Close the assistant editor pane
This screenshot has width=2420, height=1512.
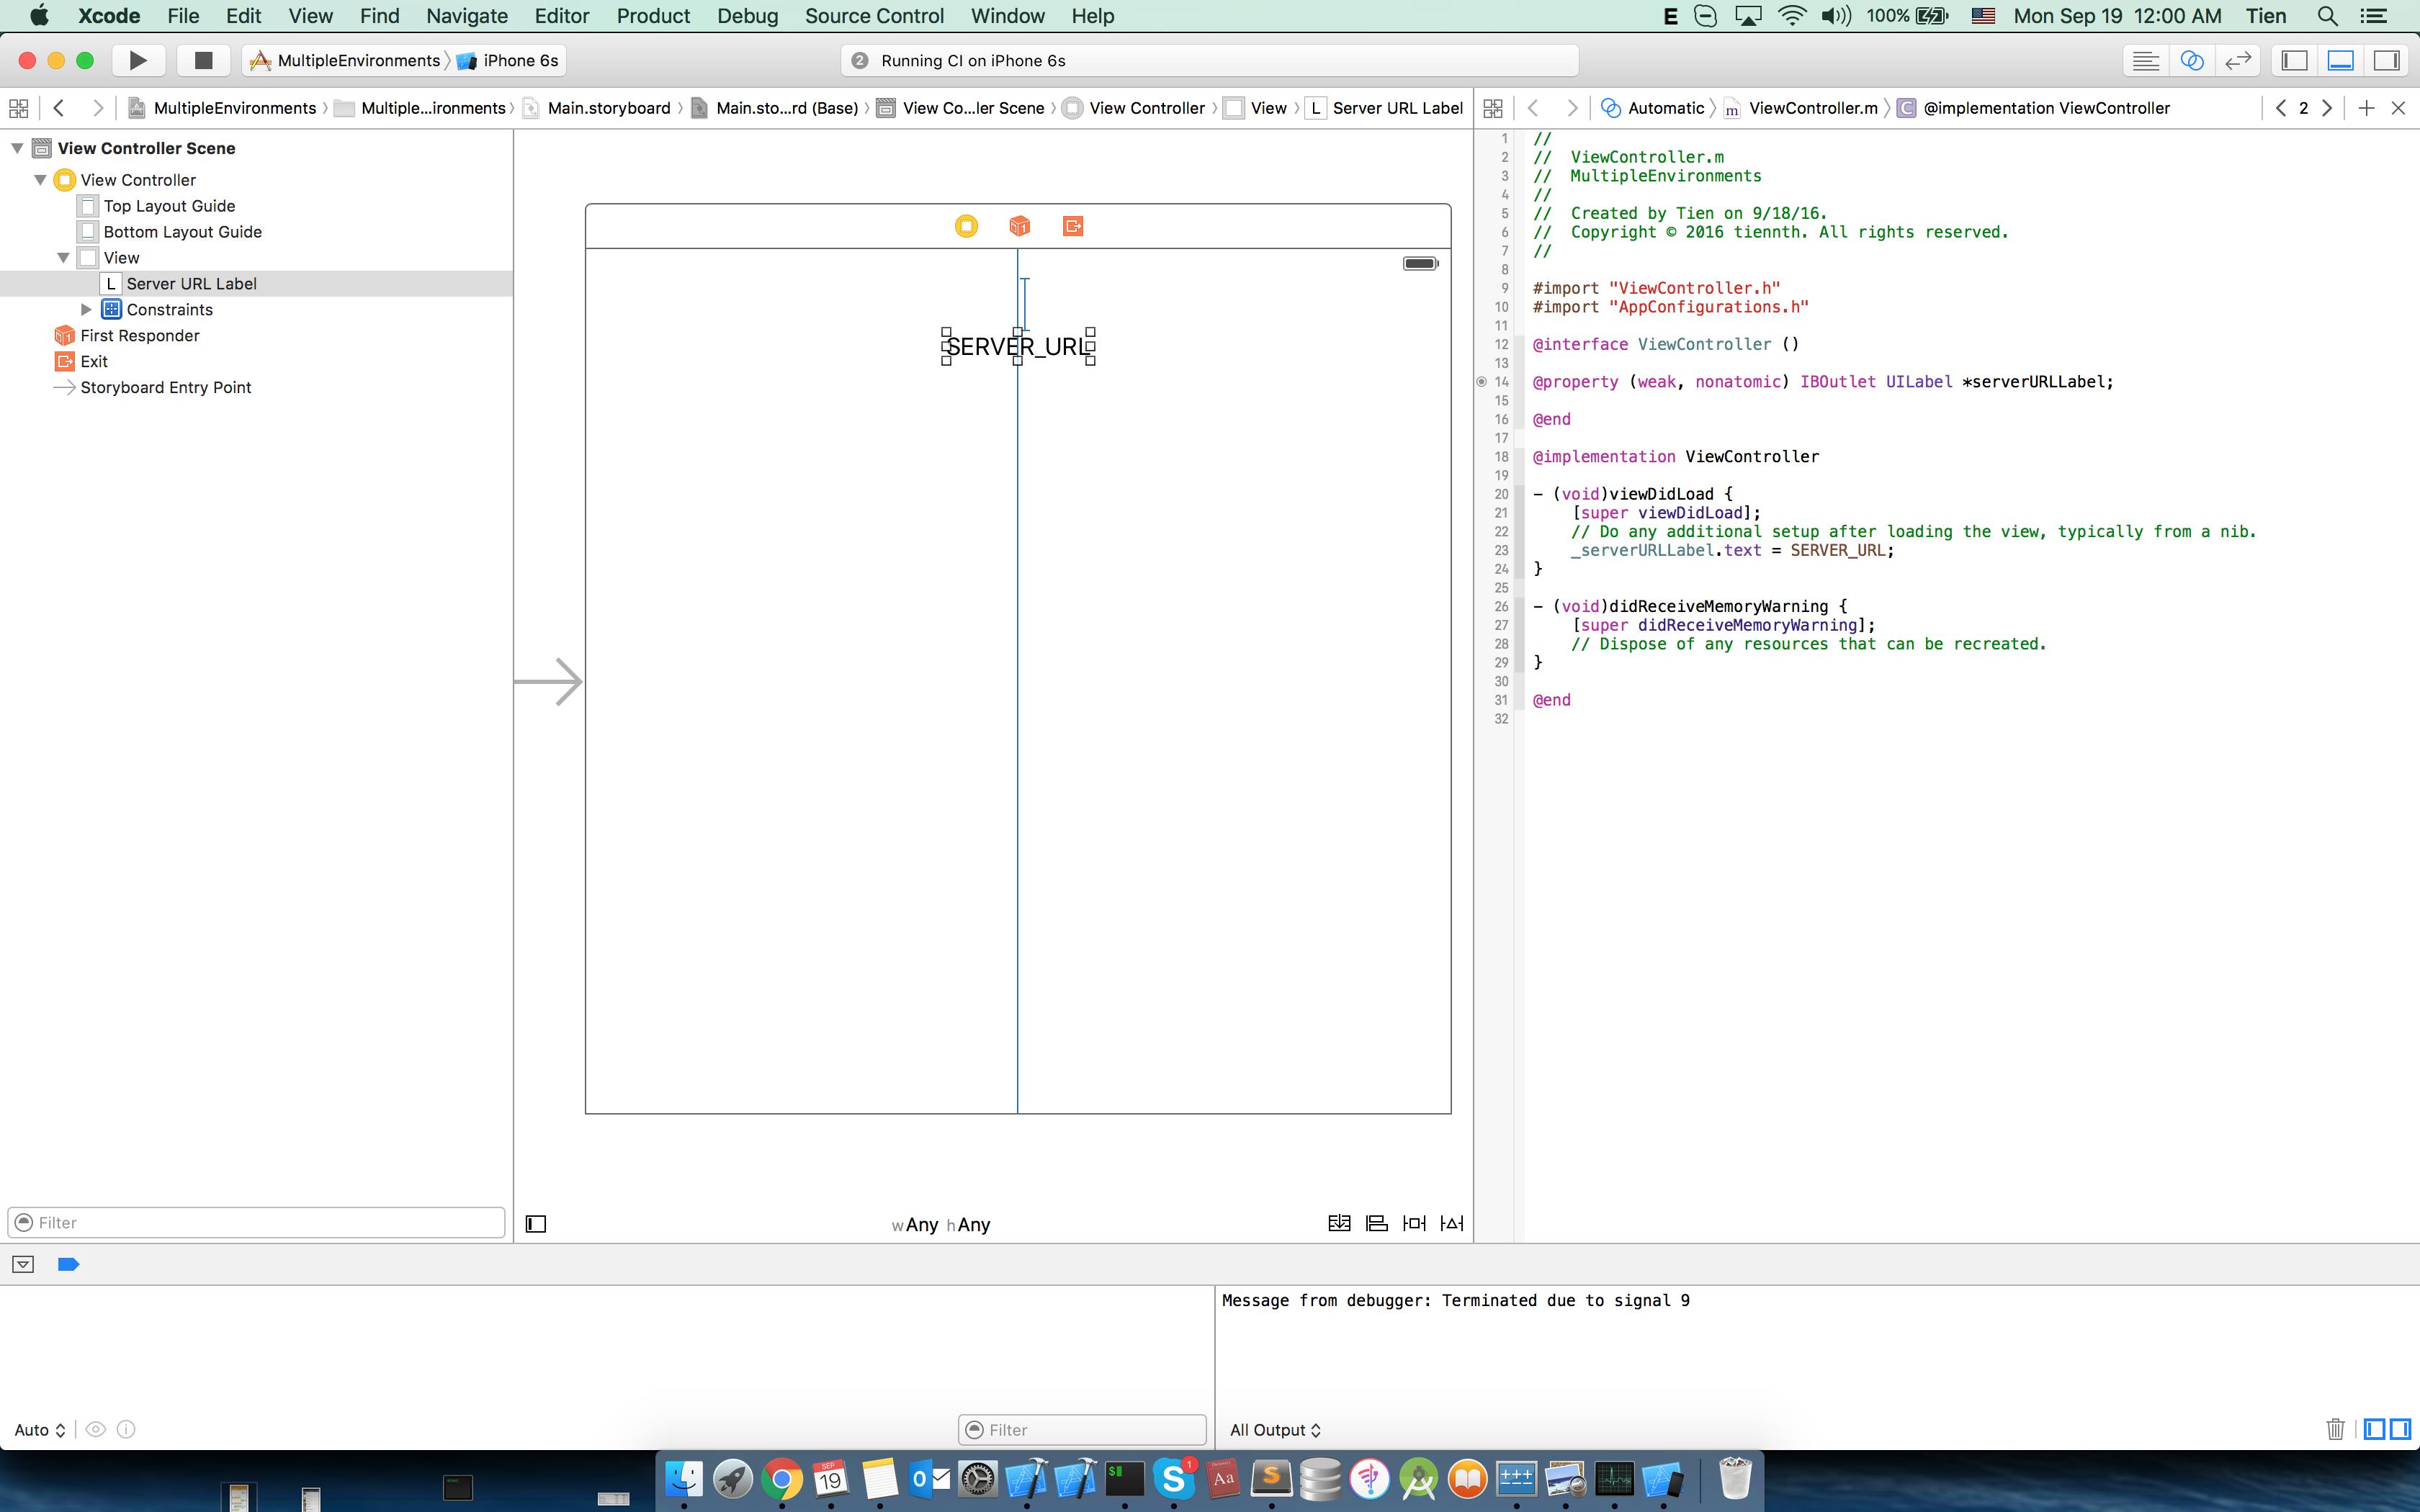[x=2398, y=108]
